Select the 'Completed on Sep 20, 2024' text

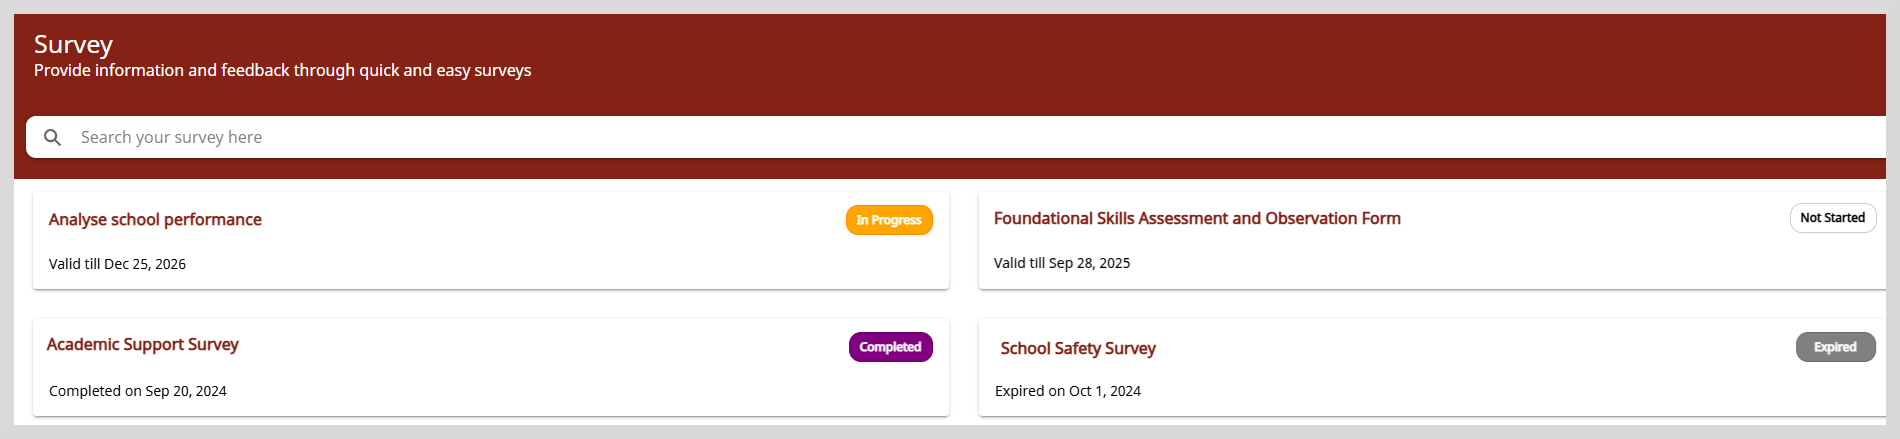coord(138,391)
